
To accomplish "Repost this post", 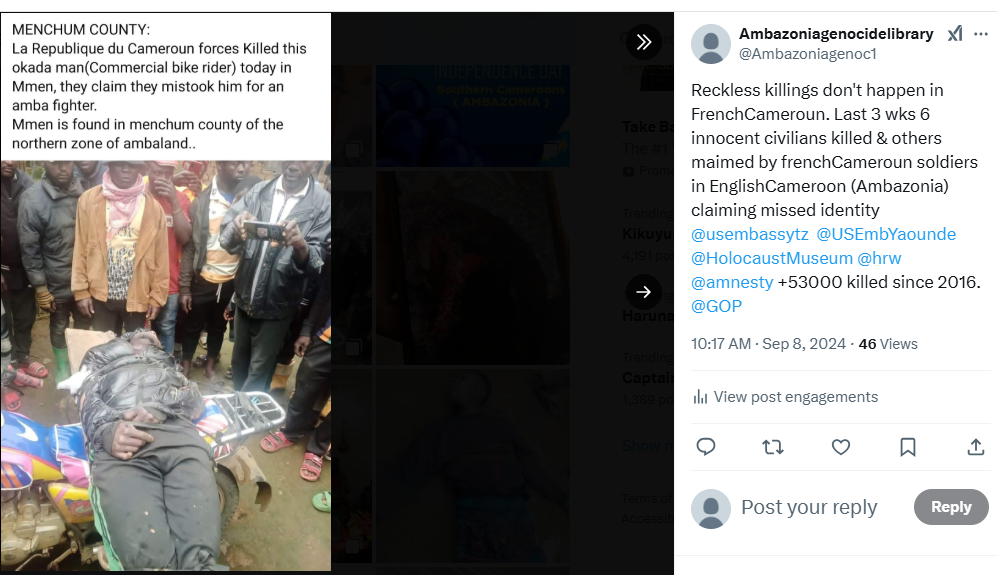I will [x=773, y=447].
